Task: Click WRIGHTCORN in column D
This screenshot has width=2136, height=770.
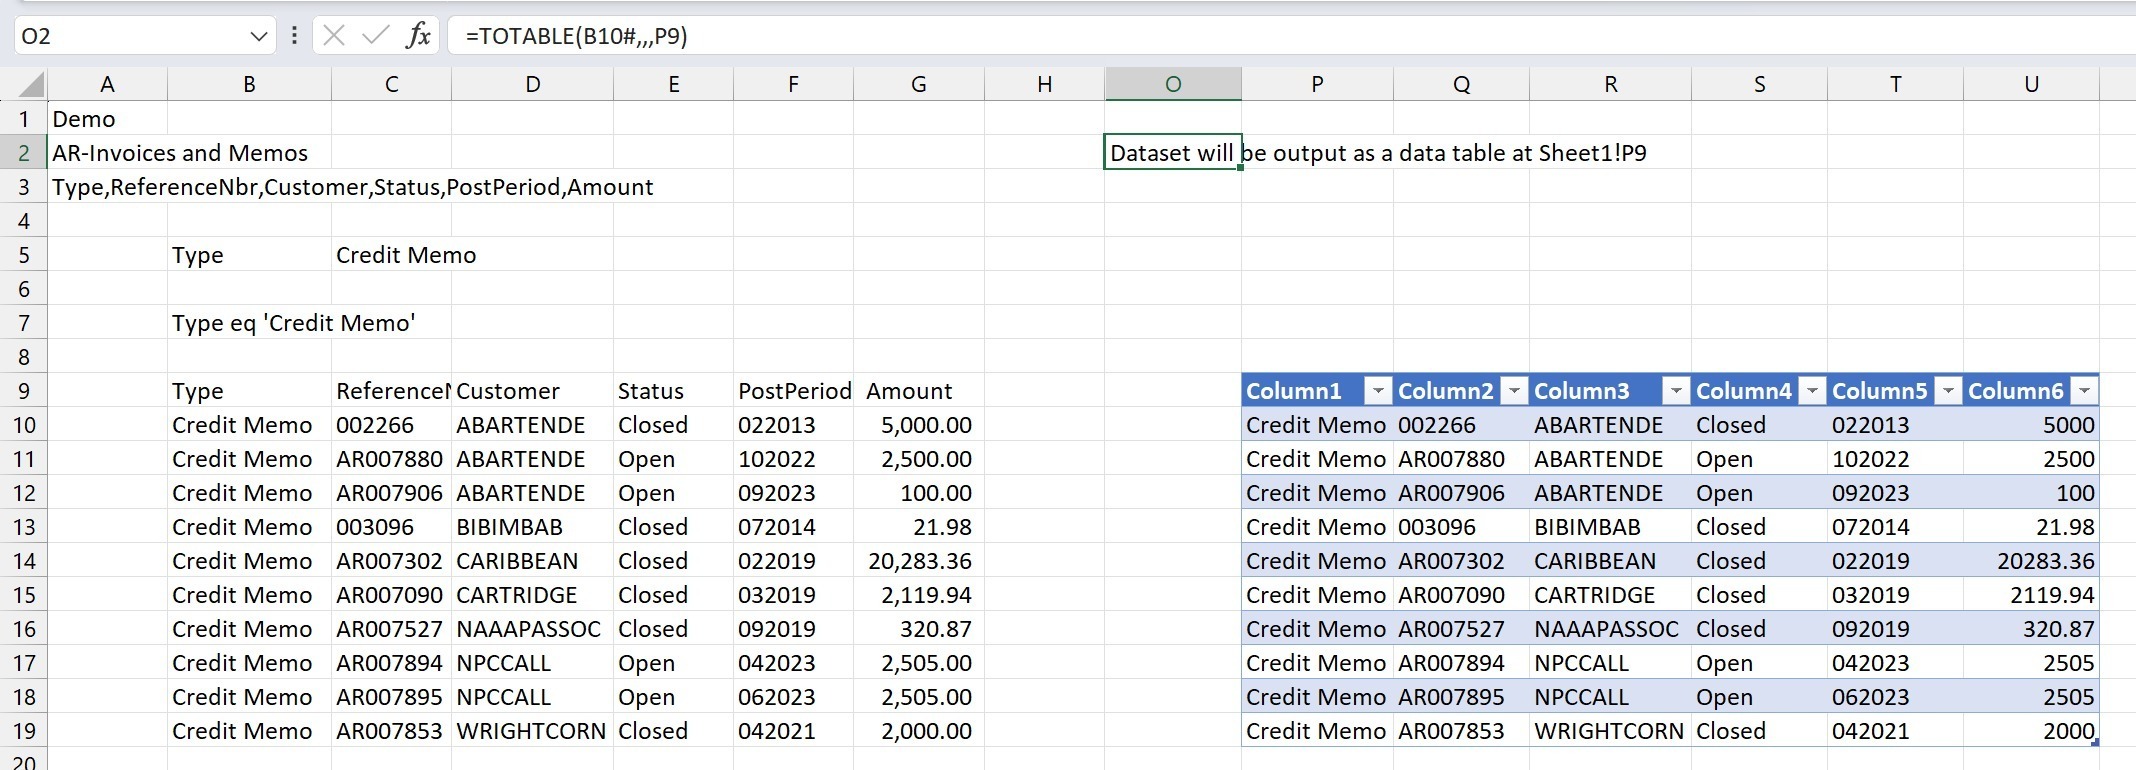Action: click(532, 731)
